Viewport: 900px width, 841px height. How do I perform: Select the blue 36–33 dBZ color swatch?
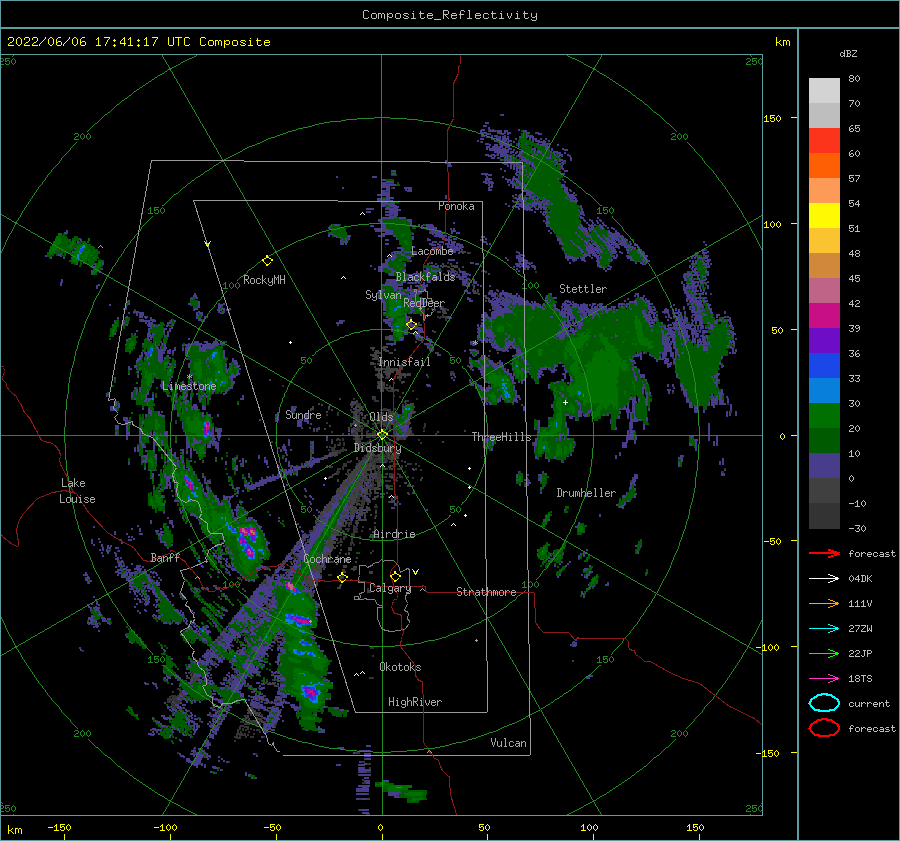pyautogui.click(x=824, y=366)
